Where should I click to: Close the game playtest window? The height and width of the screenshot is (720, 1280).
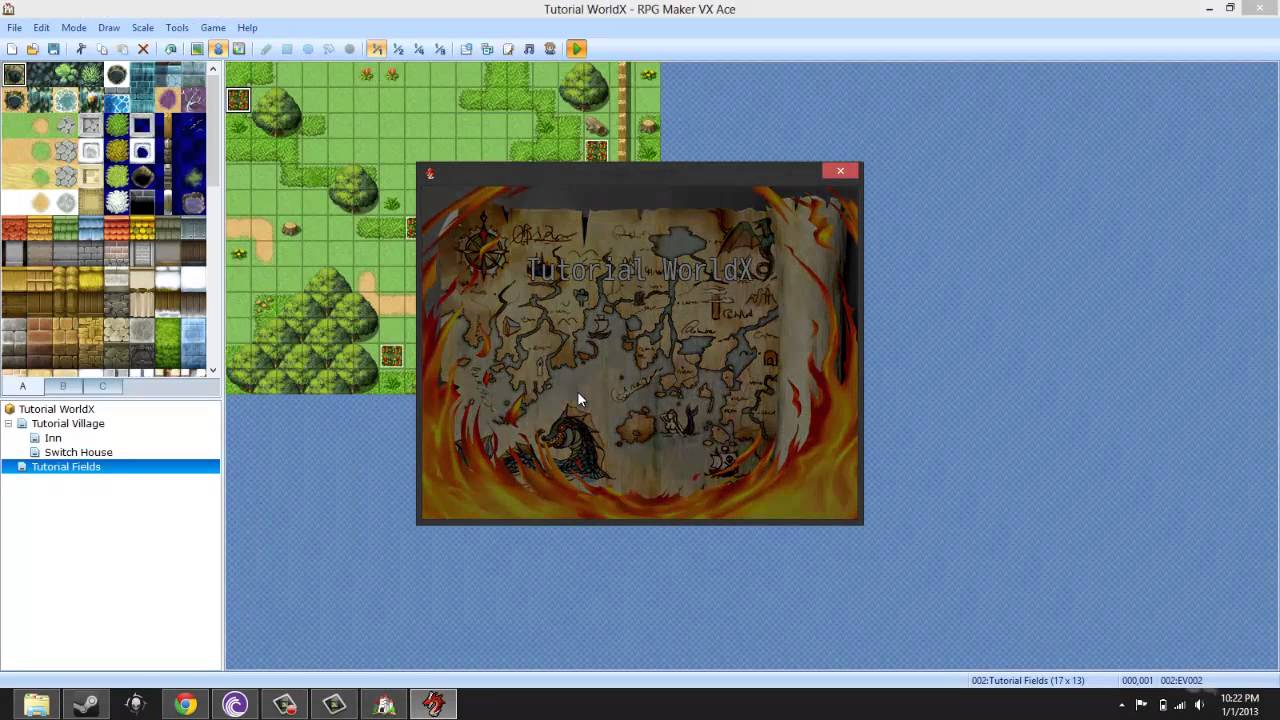(840, 171)
